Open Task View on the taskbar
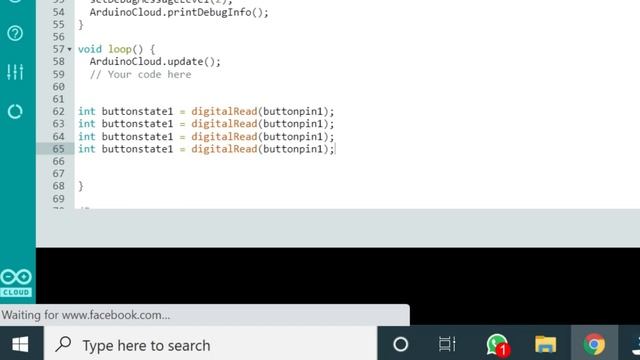640x360 pixels. coord(447,344)
